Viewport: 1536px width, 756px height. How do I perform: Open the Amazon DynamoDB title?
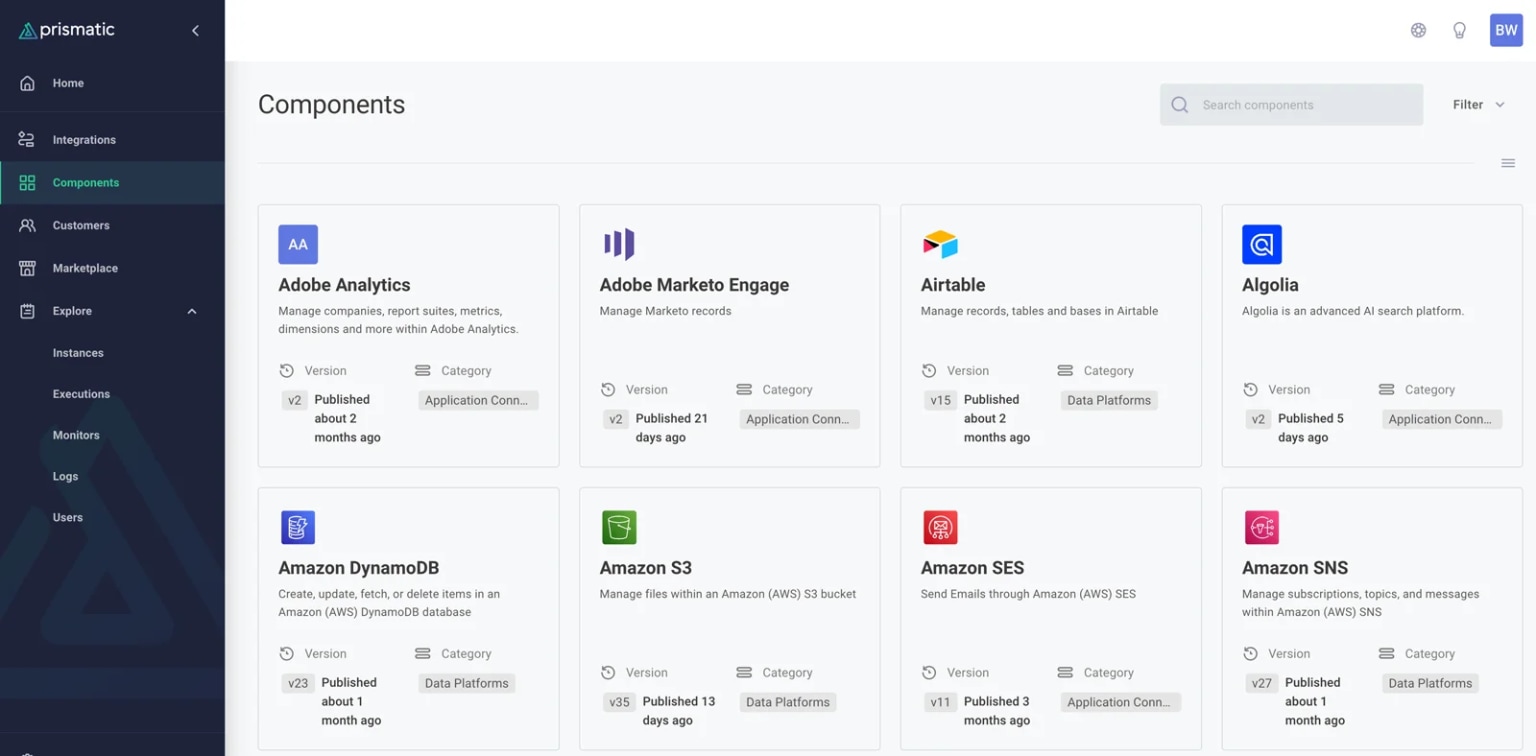[359, 568]
